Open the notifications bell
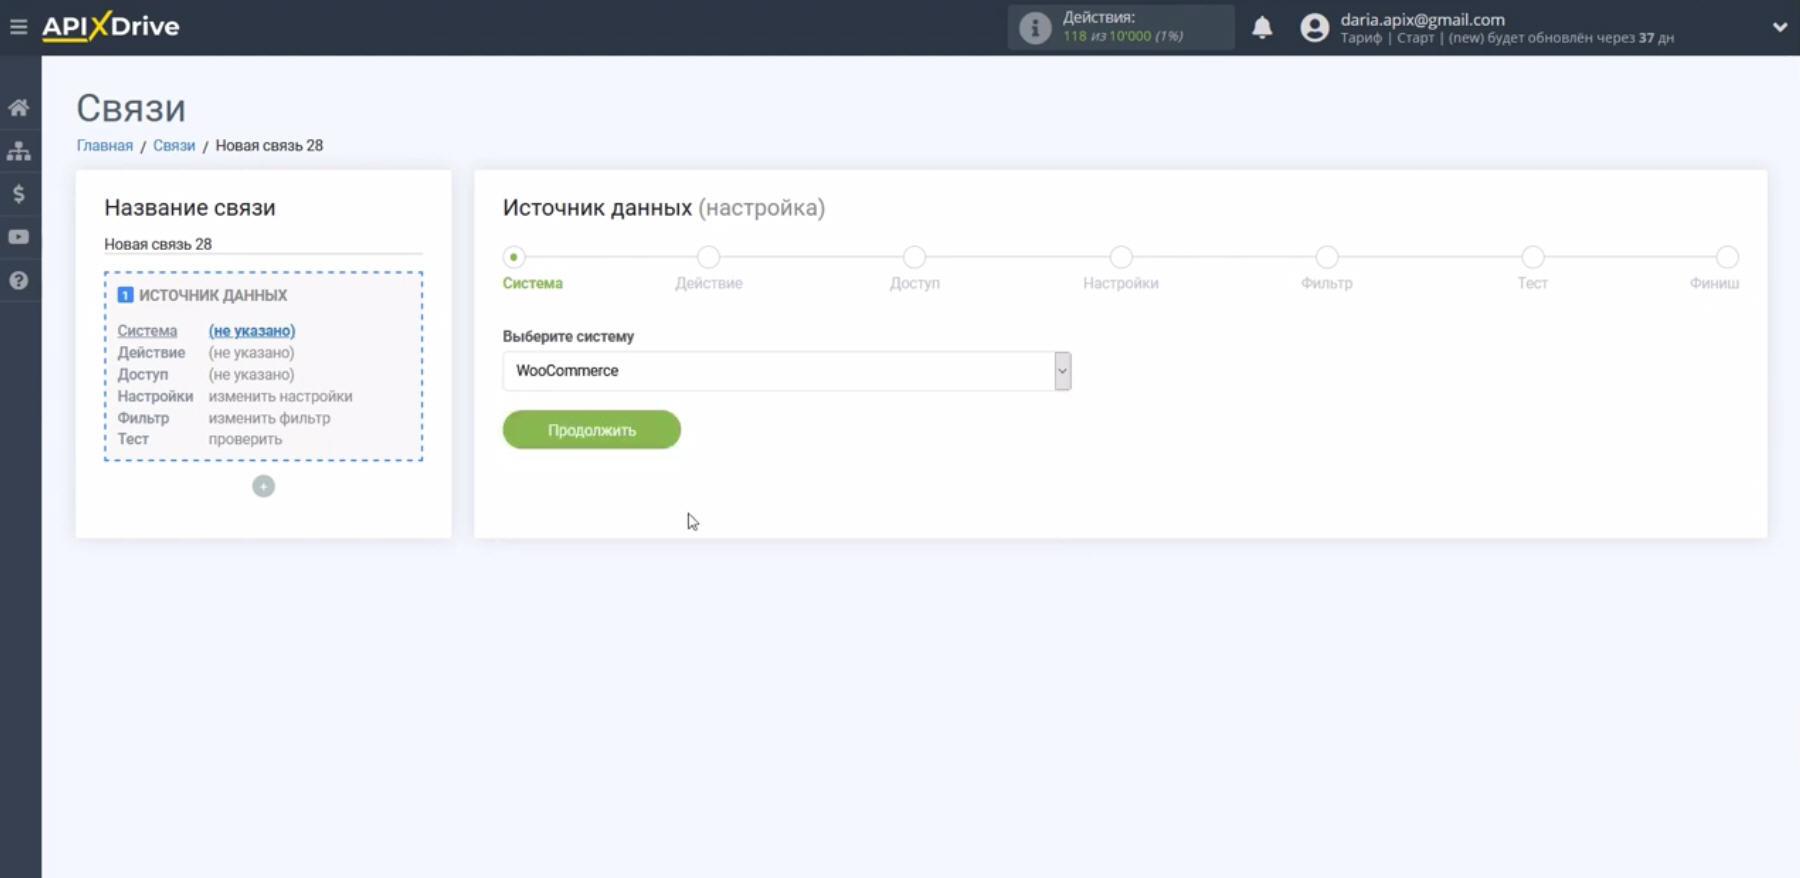Image resolution: width=1800 pixels, height=878 pixels. (1262, 27)
